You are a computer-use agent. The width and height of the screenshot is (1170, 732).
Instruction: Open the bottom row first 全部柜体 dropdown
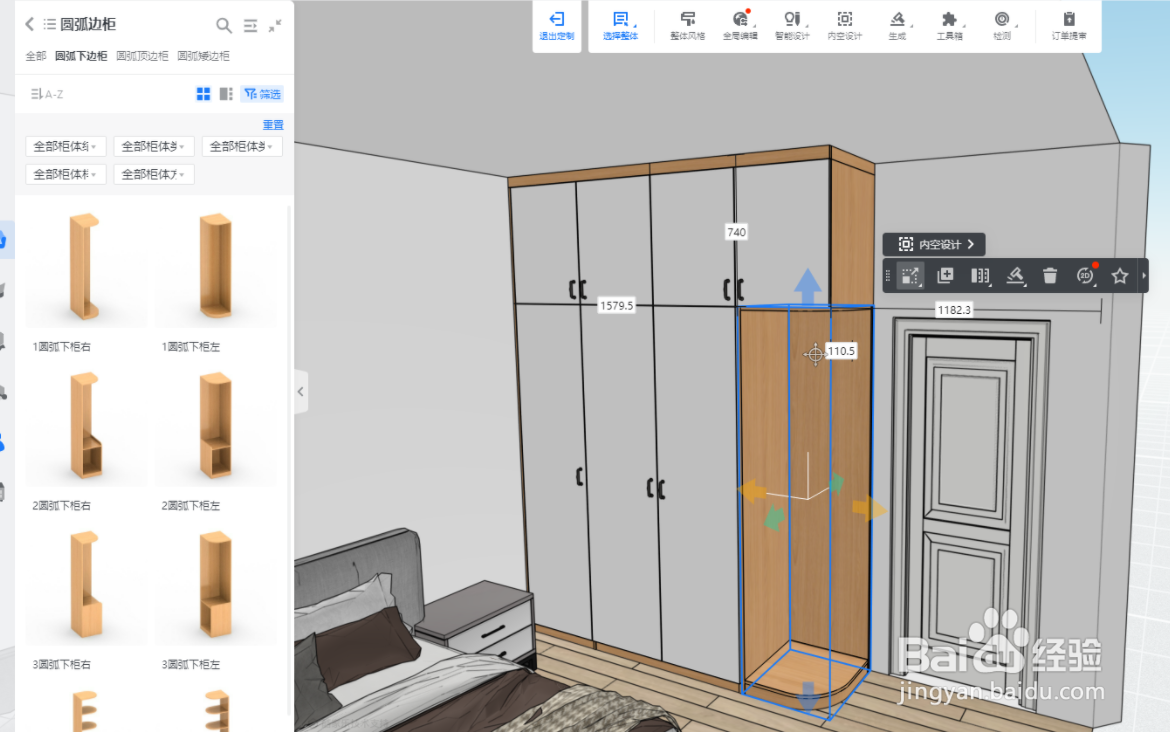66,175
